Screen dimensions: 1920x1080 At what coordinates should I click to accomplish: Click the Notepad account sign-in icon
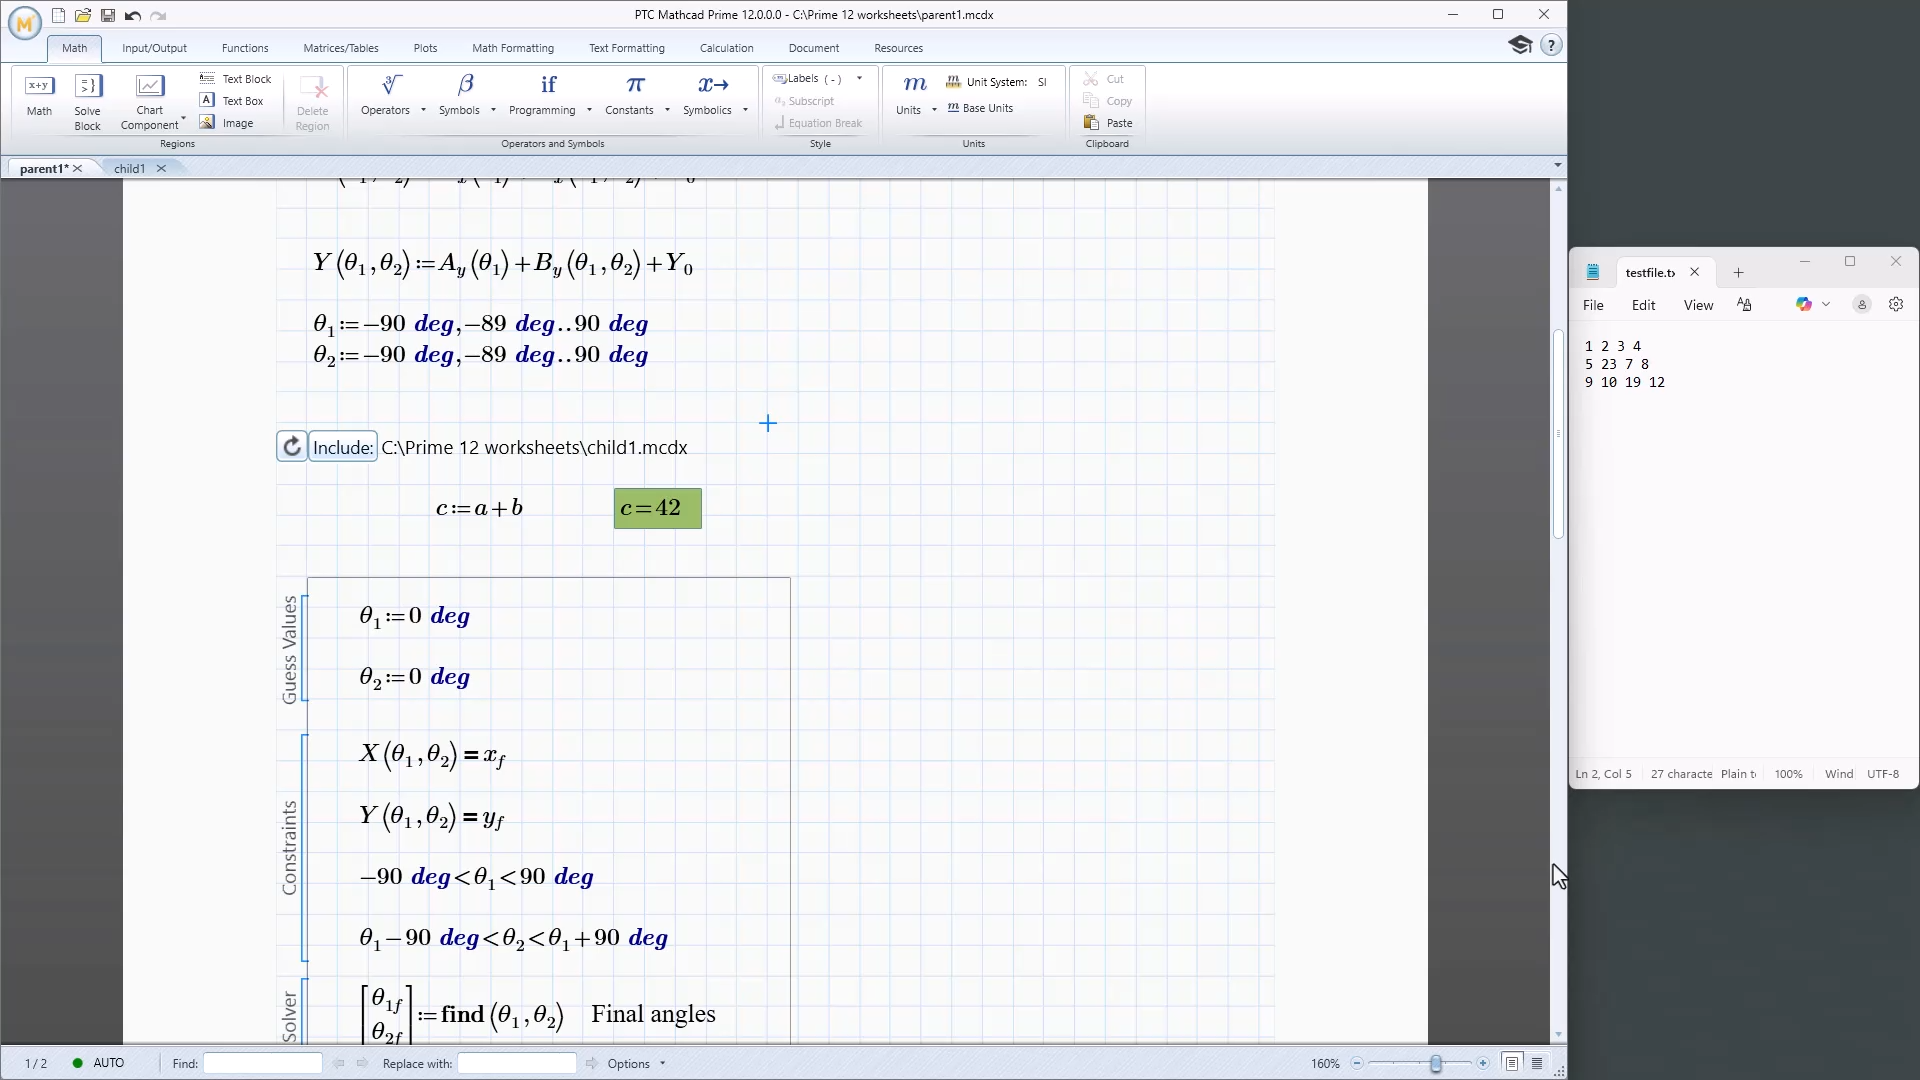[1862, 305]
